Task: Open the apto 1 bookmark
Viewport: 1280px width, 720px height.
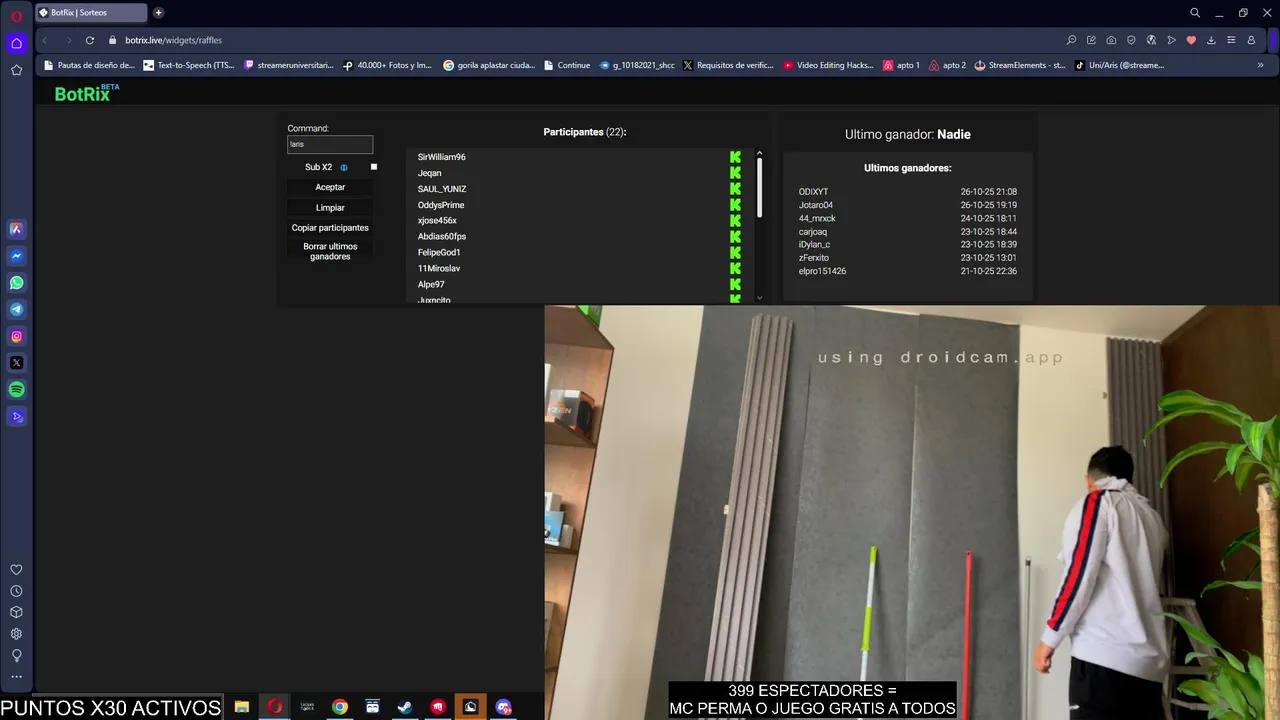Action: (x=901, y=65)
